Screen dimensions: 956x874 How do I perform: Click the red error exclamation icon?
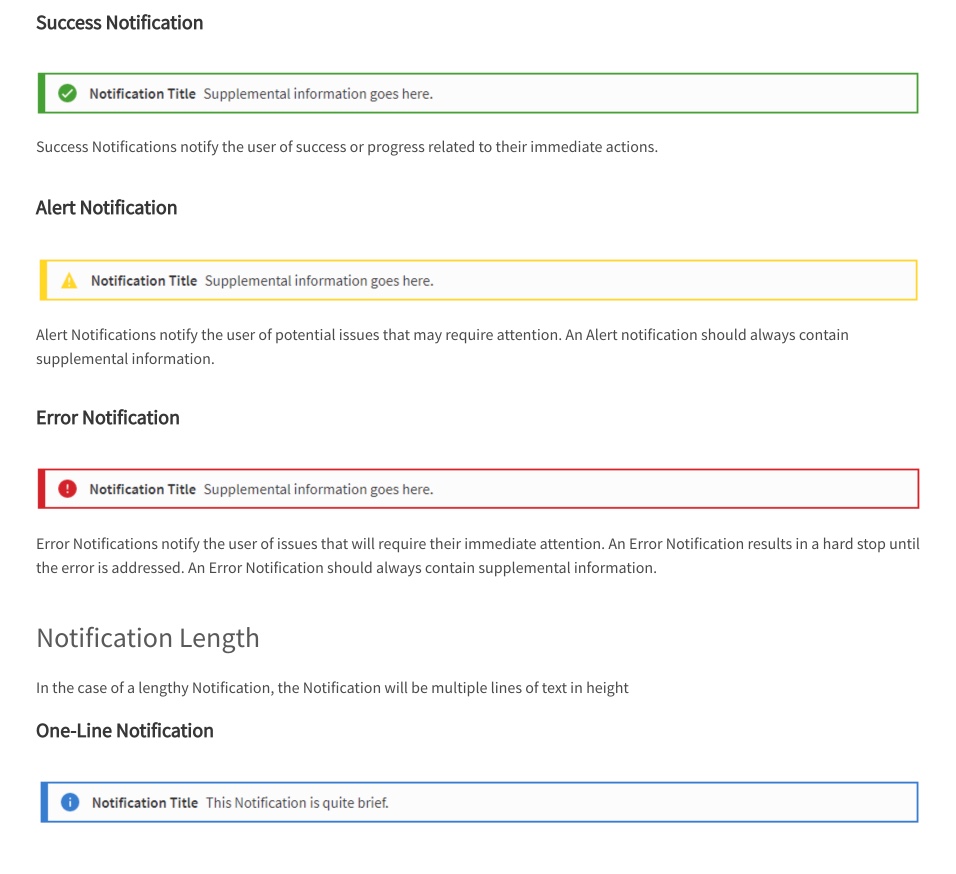(x=67, y=489)
